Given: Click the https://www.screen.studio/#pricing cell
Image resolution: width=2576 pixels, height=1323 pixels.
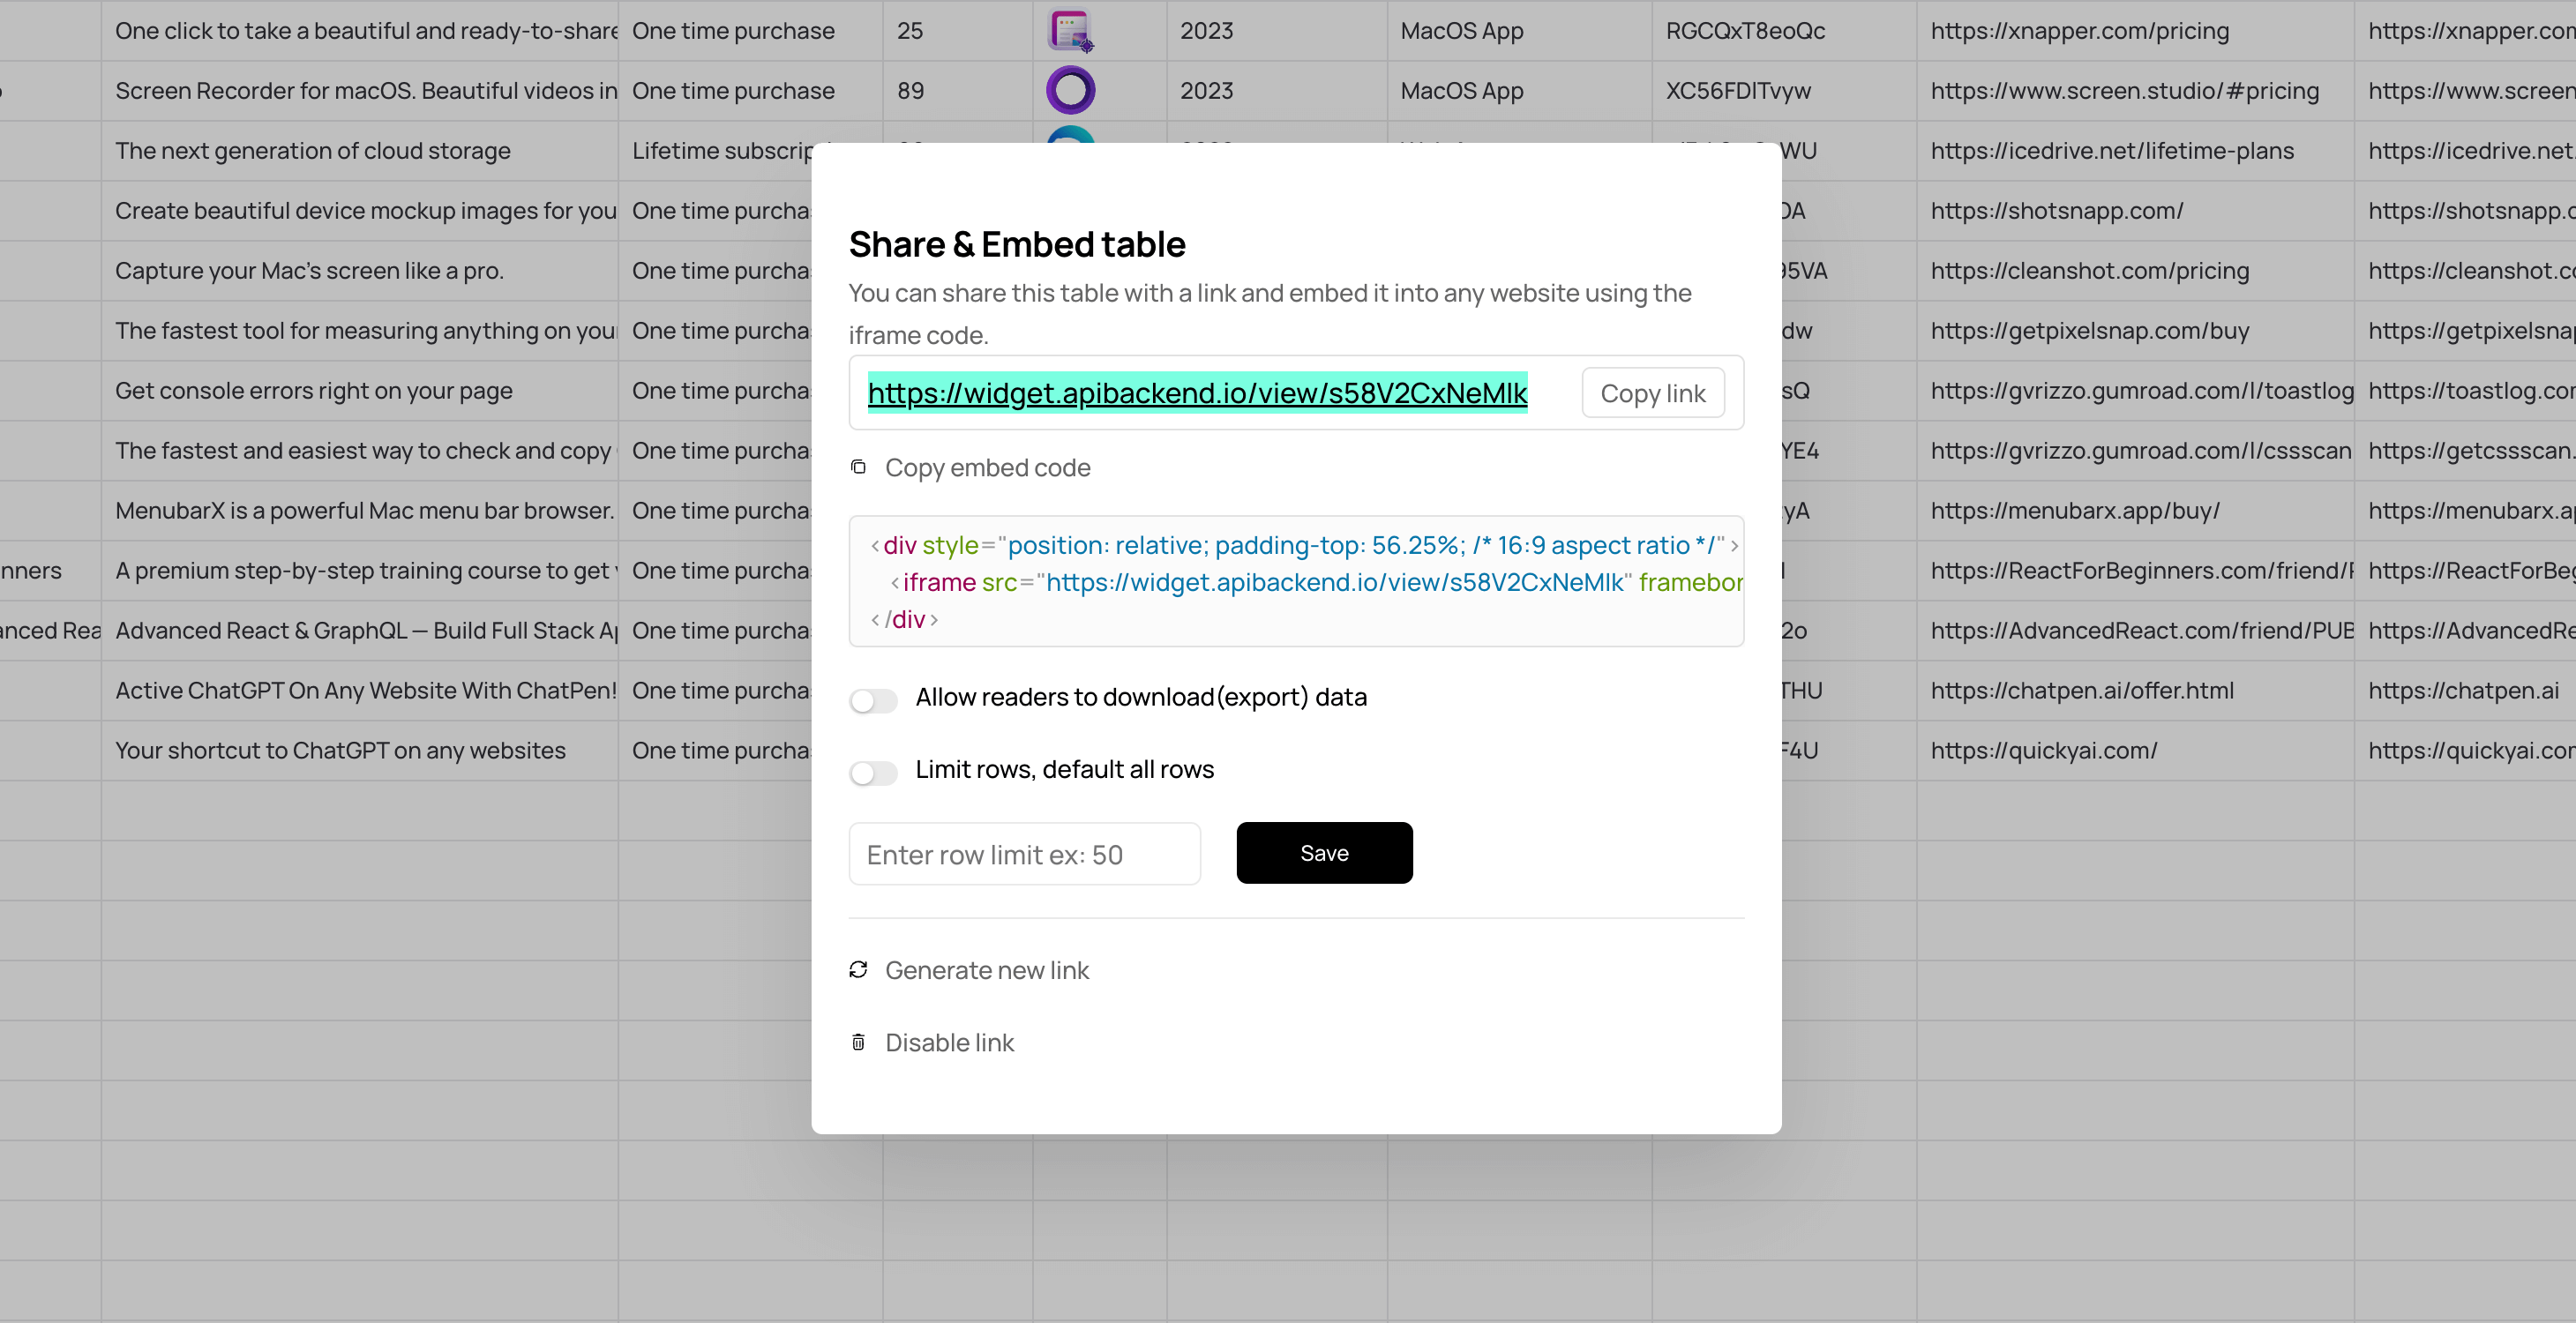Looking at the screenshot, I should coord(2135,91).
